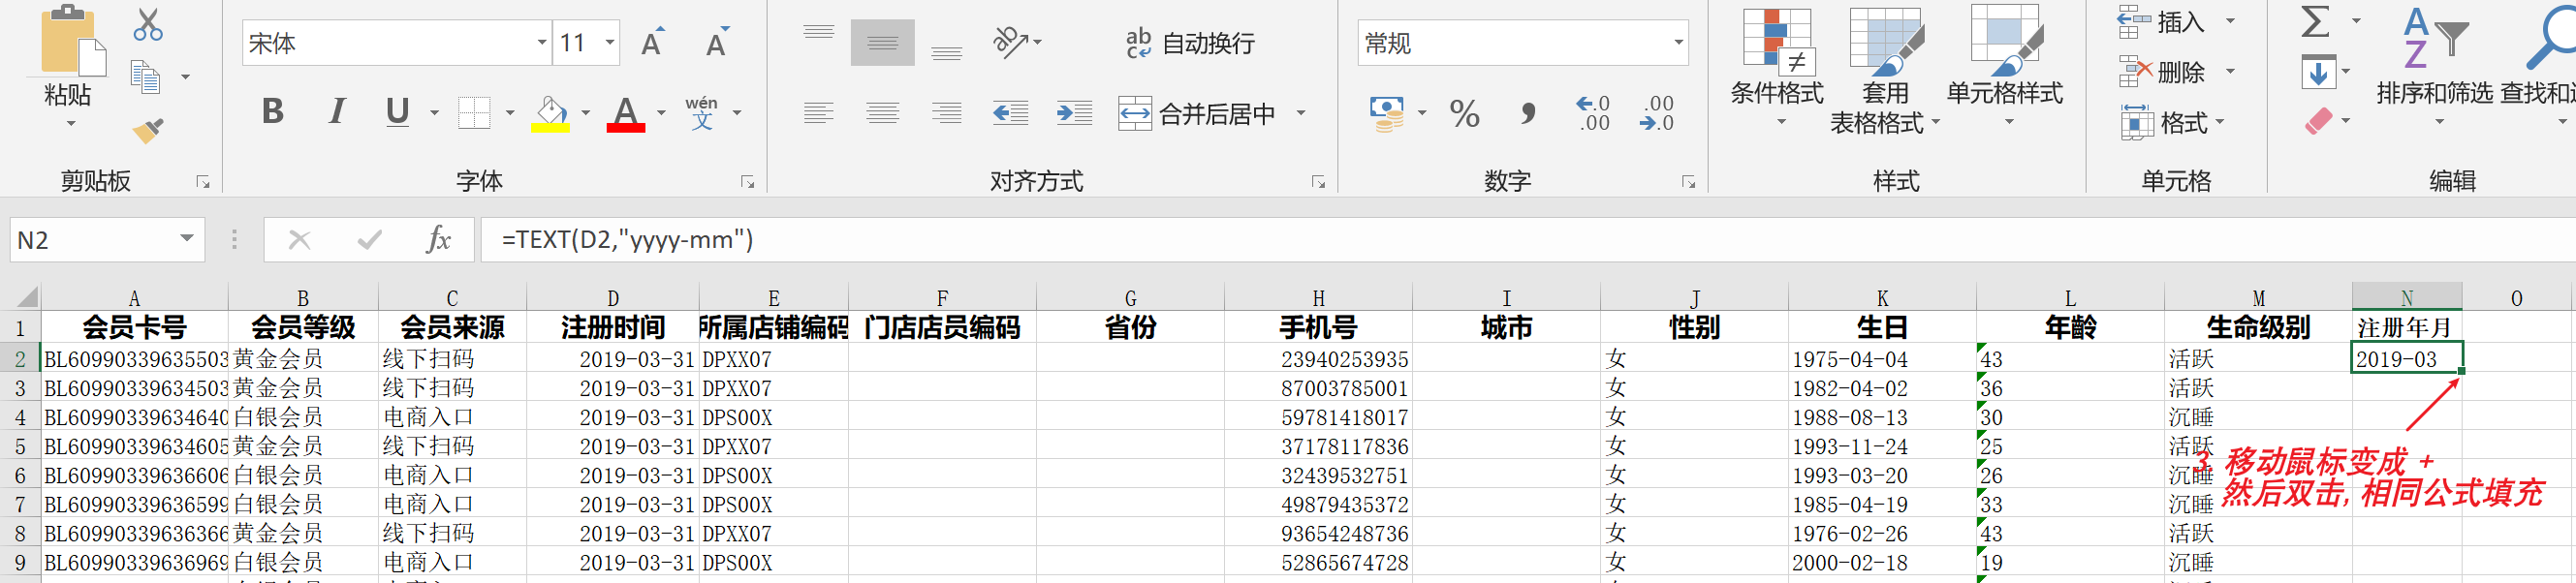
Task: Click the Copy icon
Action: coord(146,77)
